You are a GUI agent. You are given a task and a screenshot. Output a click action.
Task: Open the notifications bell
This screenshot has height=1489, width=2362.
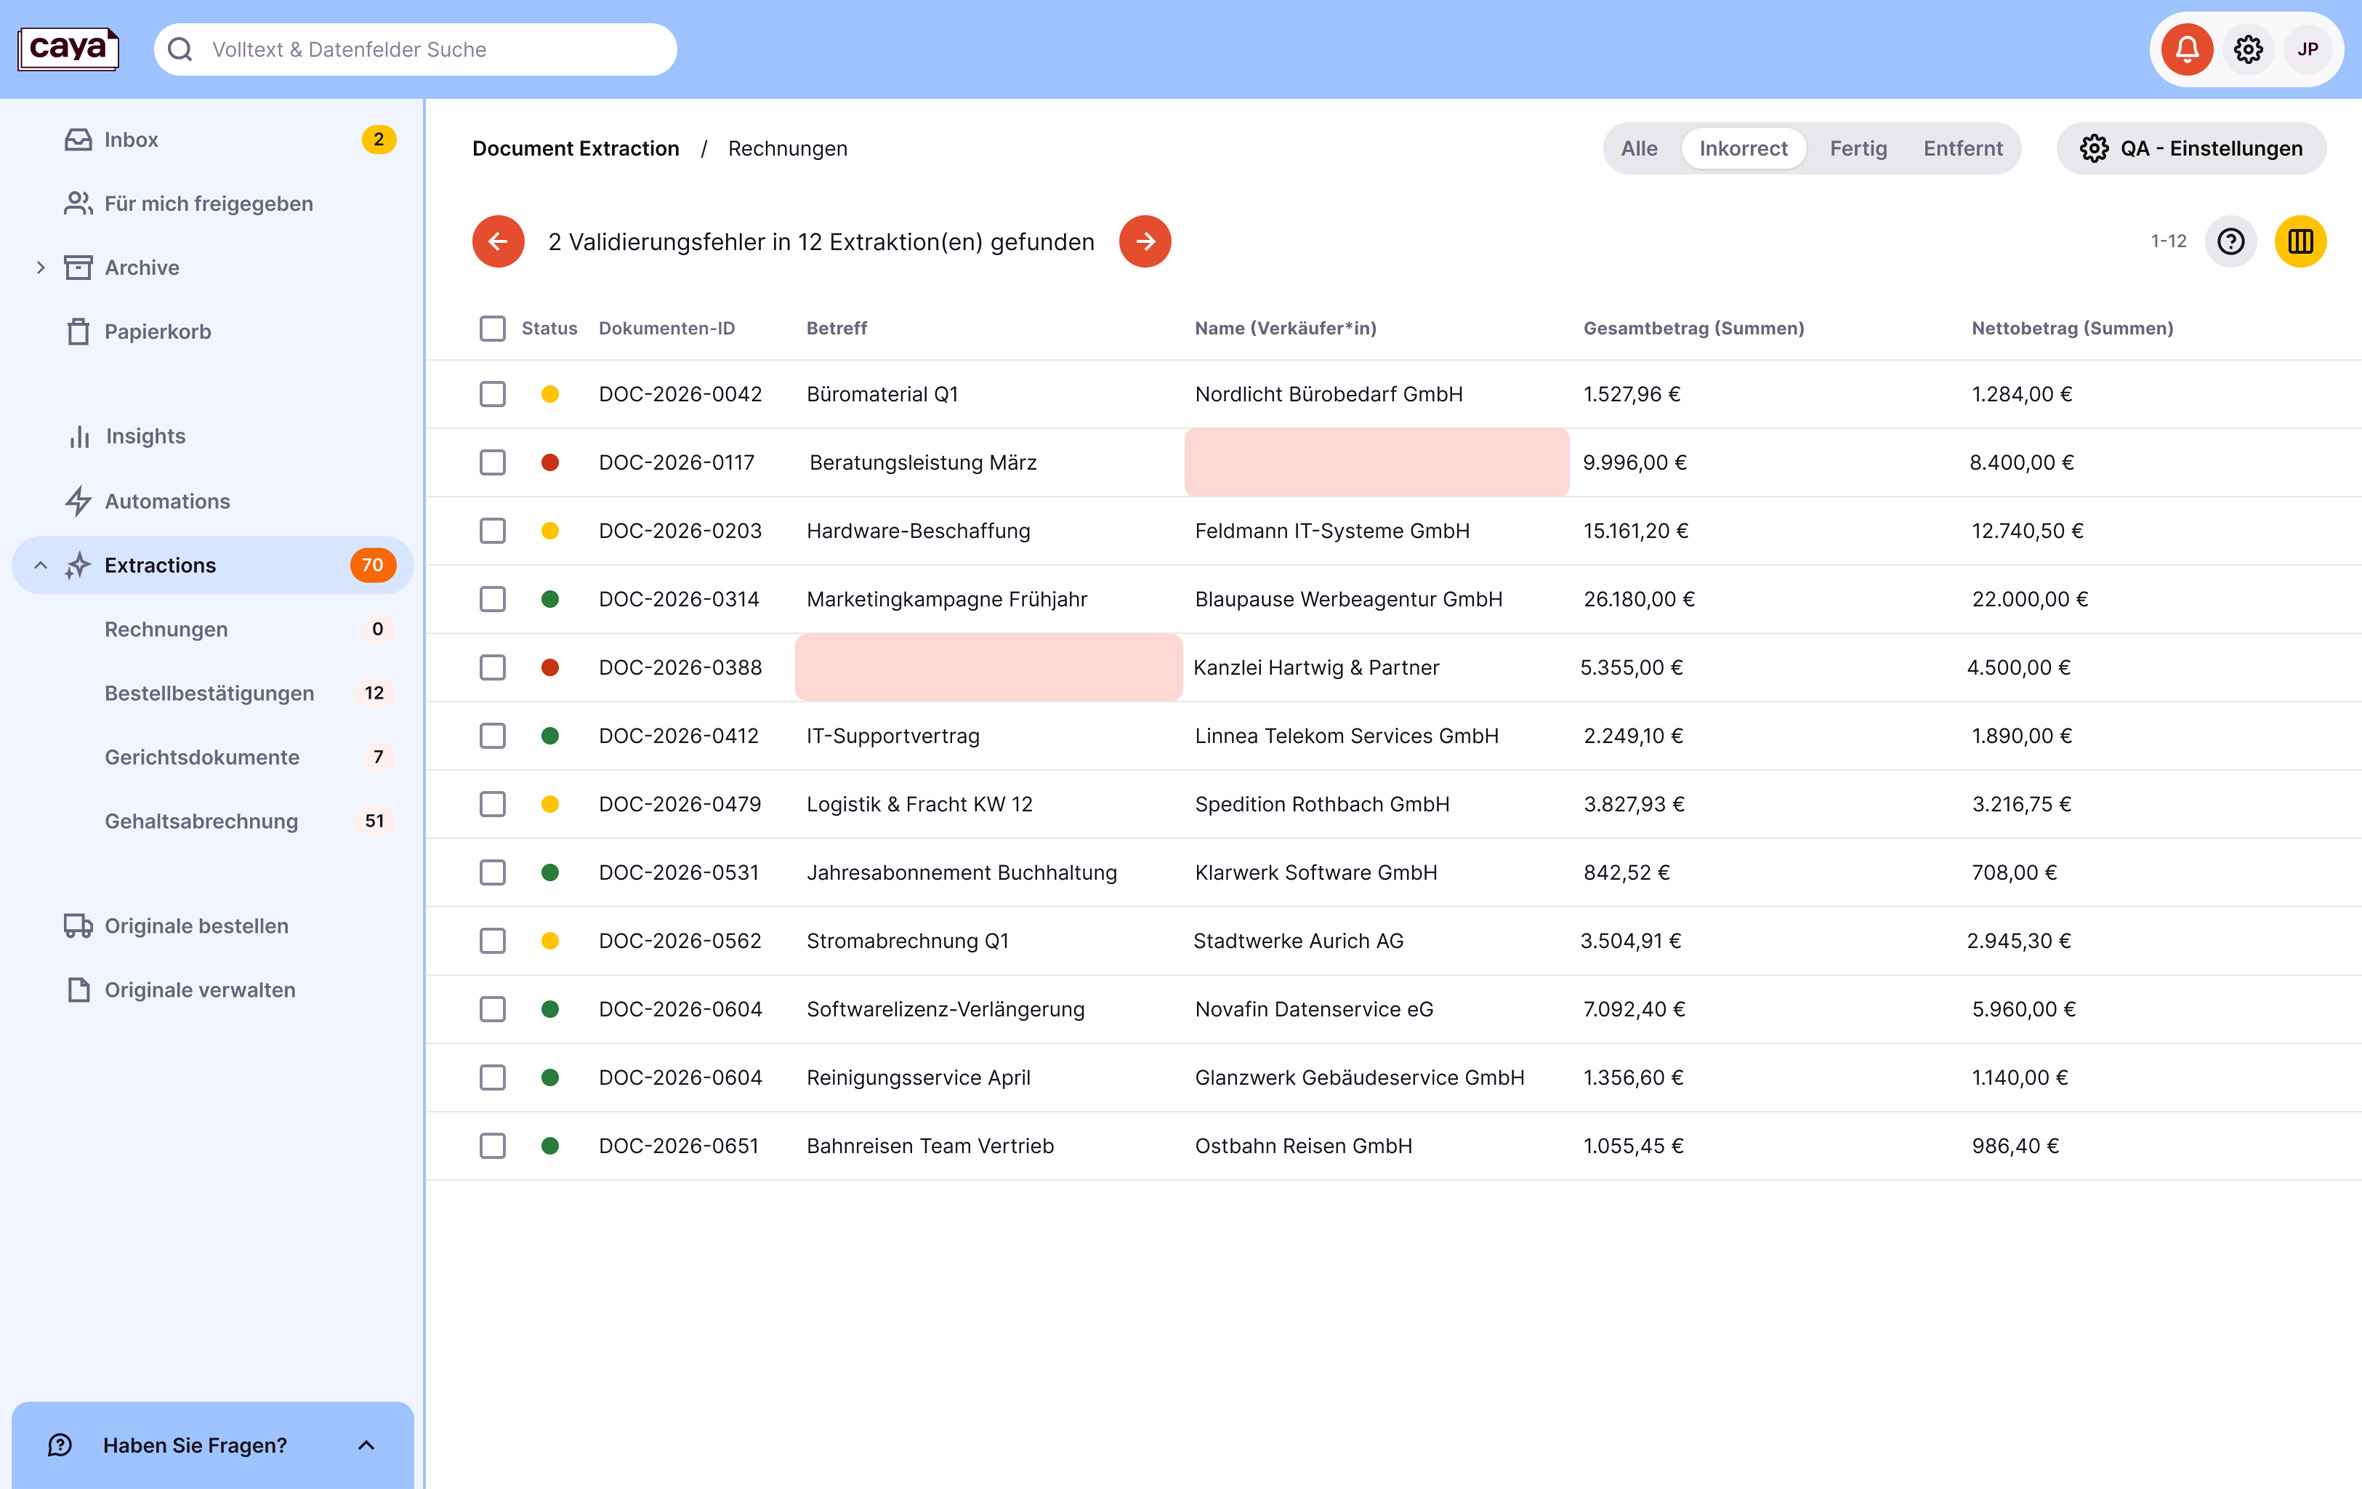click(x=2186, y=49)
